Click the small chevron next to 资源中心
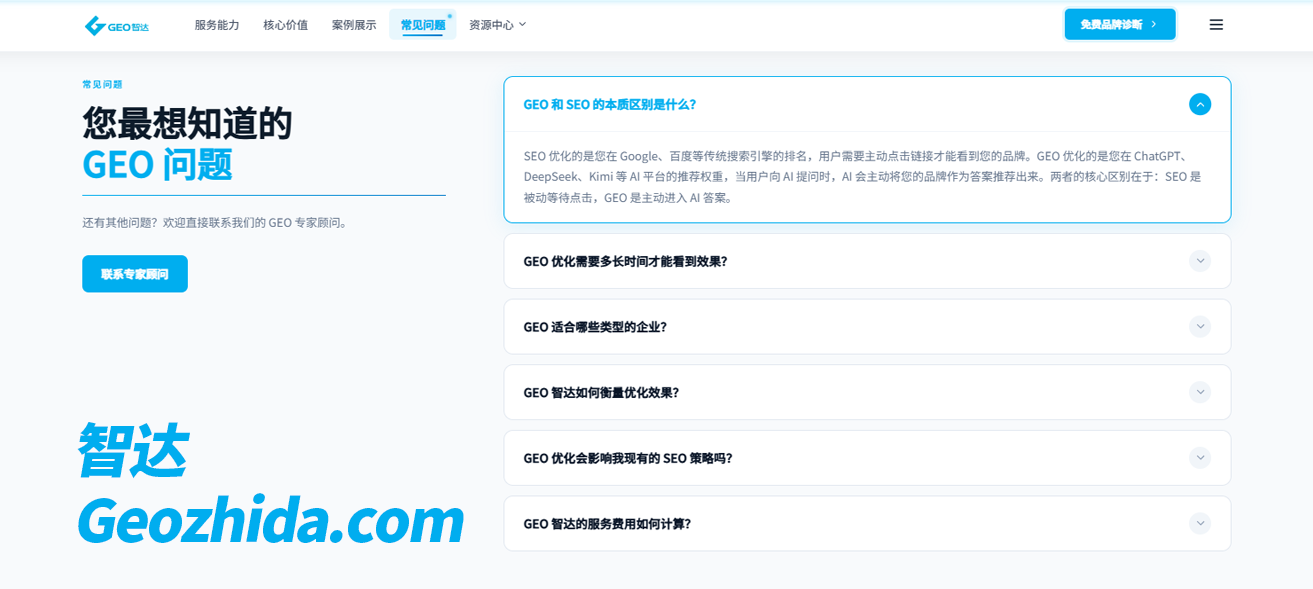 523,25
